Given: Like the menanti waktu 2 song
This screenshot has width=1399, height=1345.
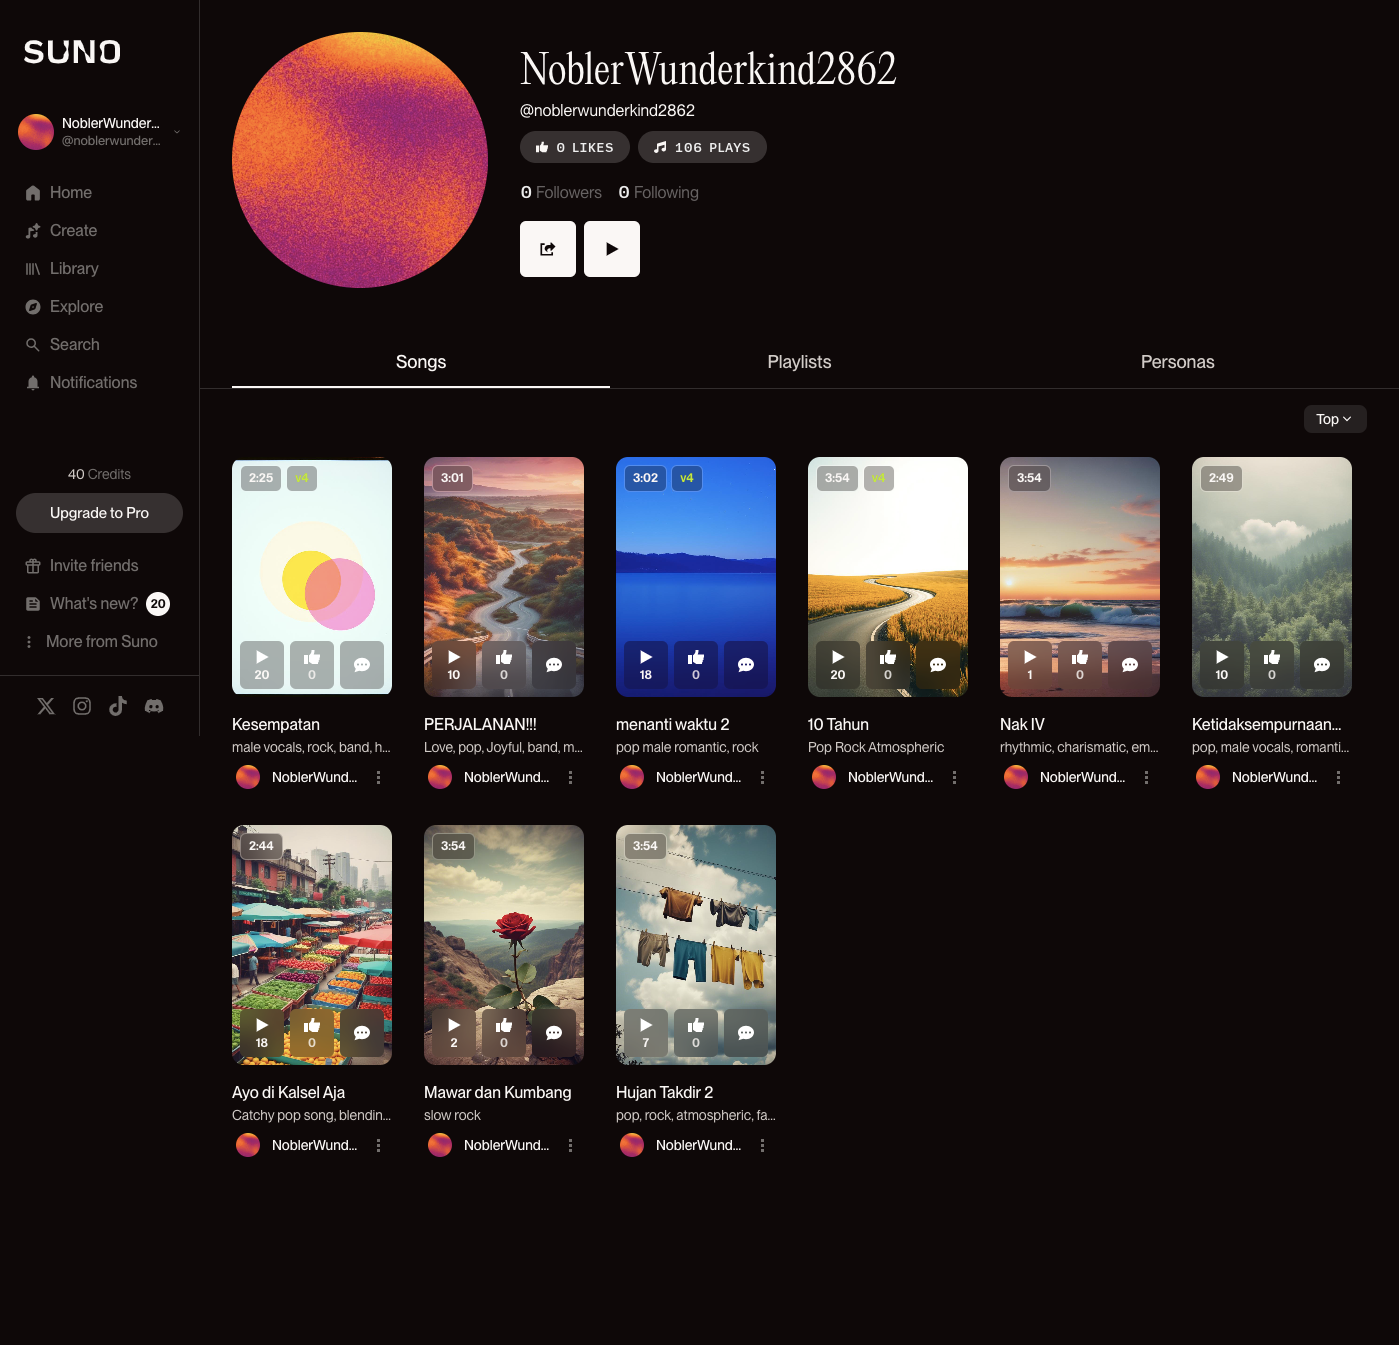Looking at the screenshot, I should (696, 664).
